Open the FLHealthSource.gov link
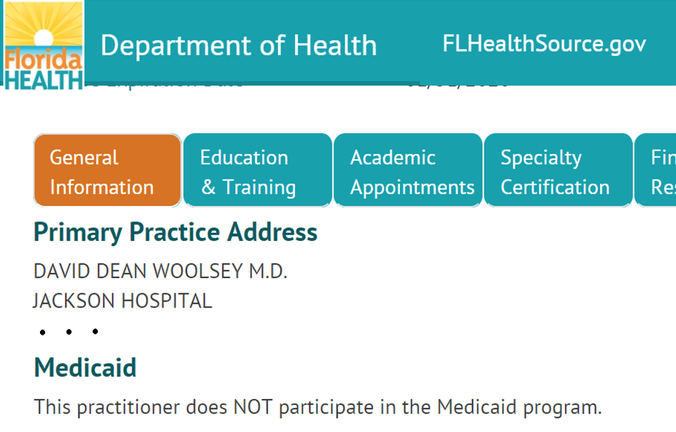The height and width of the screenshot is (432, 676). 544,44
